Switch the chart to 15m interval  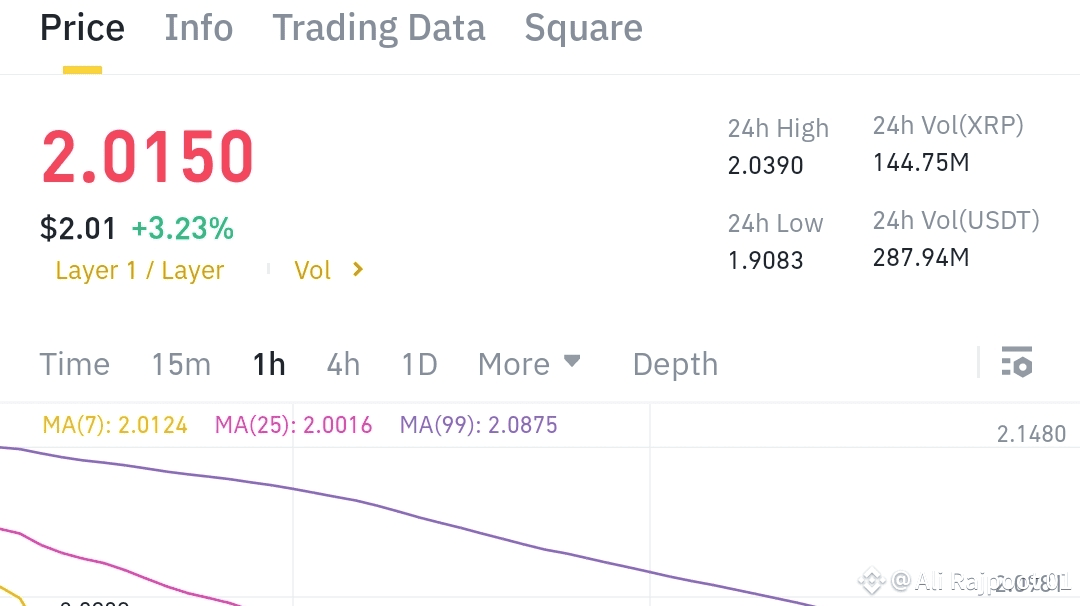(x=181, y=364)
